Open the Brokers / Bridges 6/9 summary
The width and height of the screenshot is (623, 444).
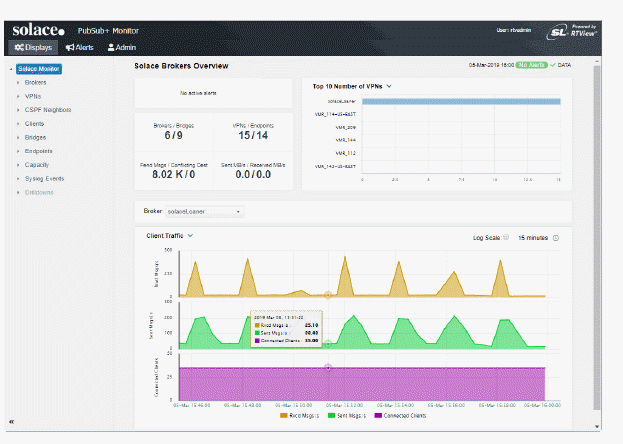click(x=173, y=134)
